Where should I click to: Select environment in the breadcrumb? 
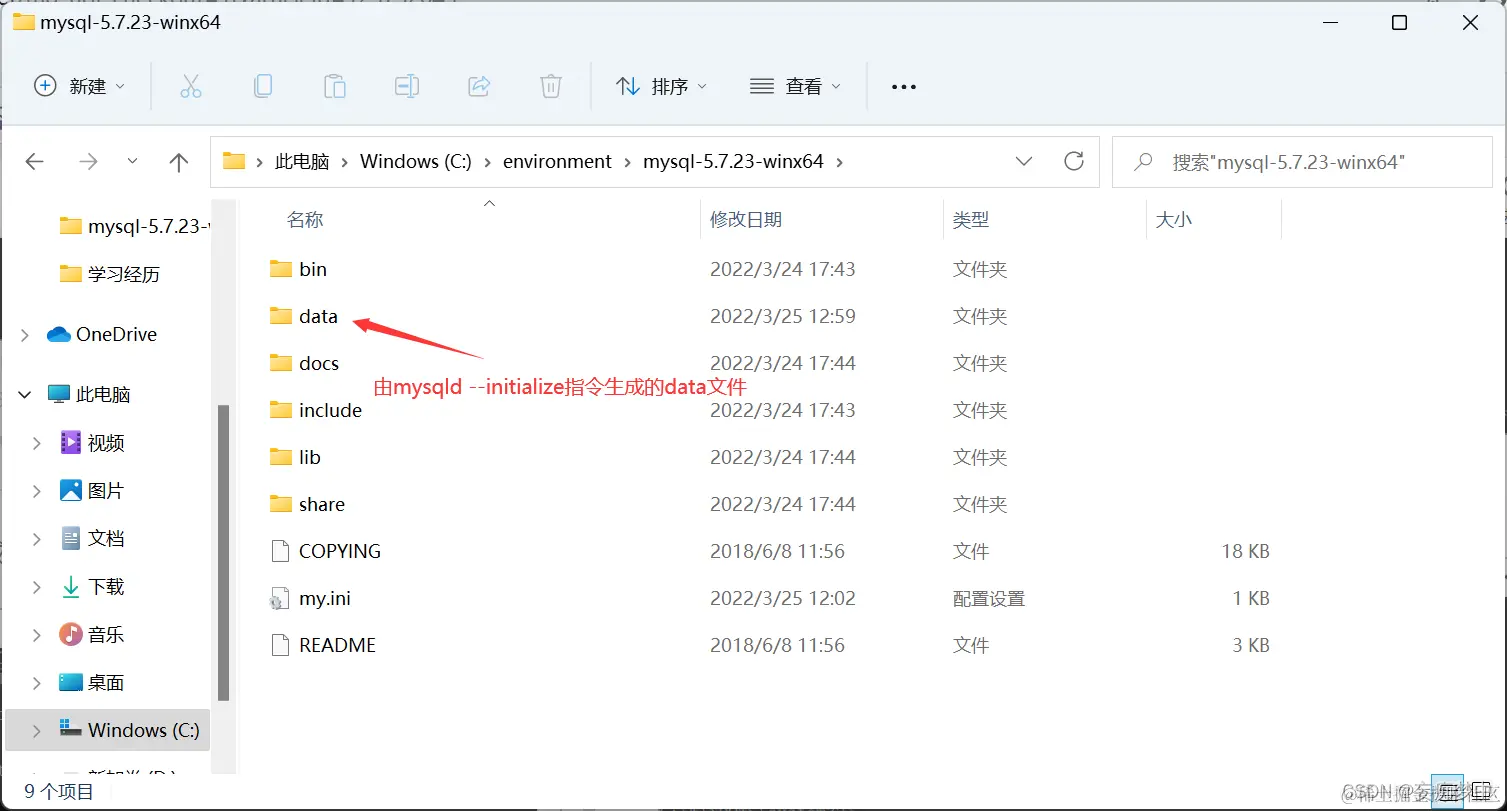coord(557,161)
